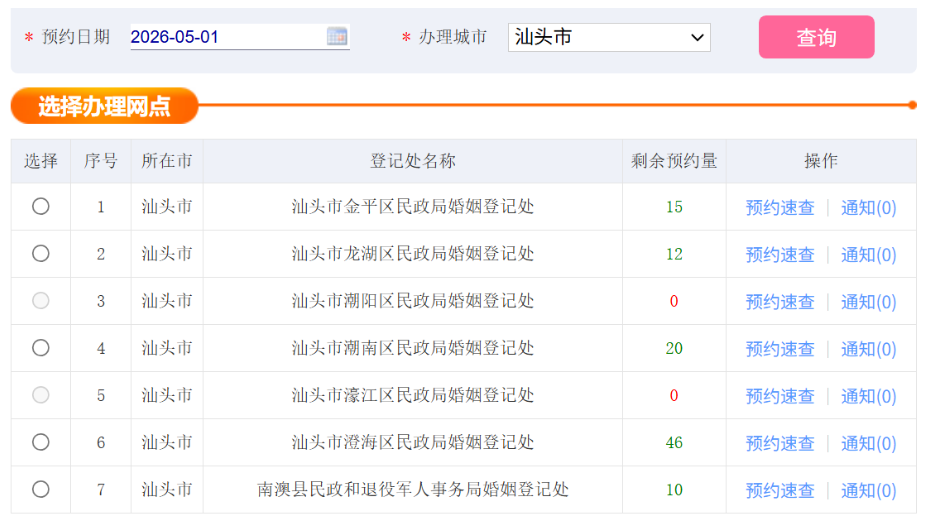Image resolution: width=931 pixels, height=520 pixels.
Task: Click text 南澳县民政和退役军人事务局婚姻登记处
Action: [x=413, y=489]
